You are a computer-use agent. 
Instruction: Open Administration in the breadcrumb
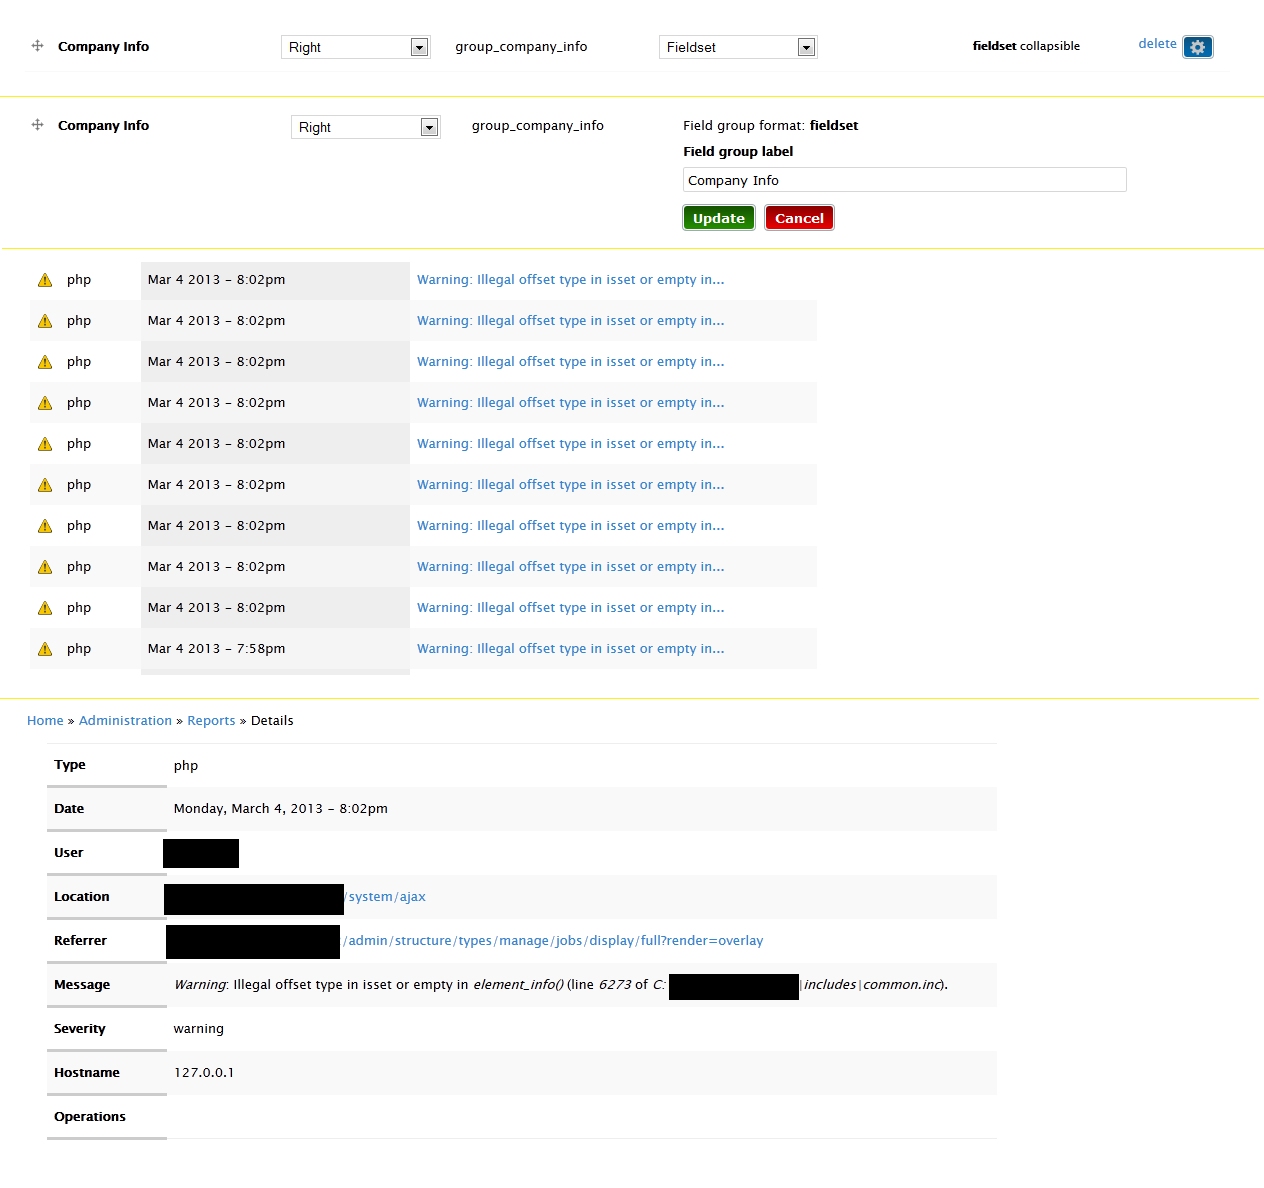125,721
